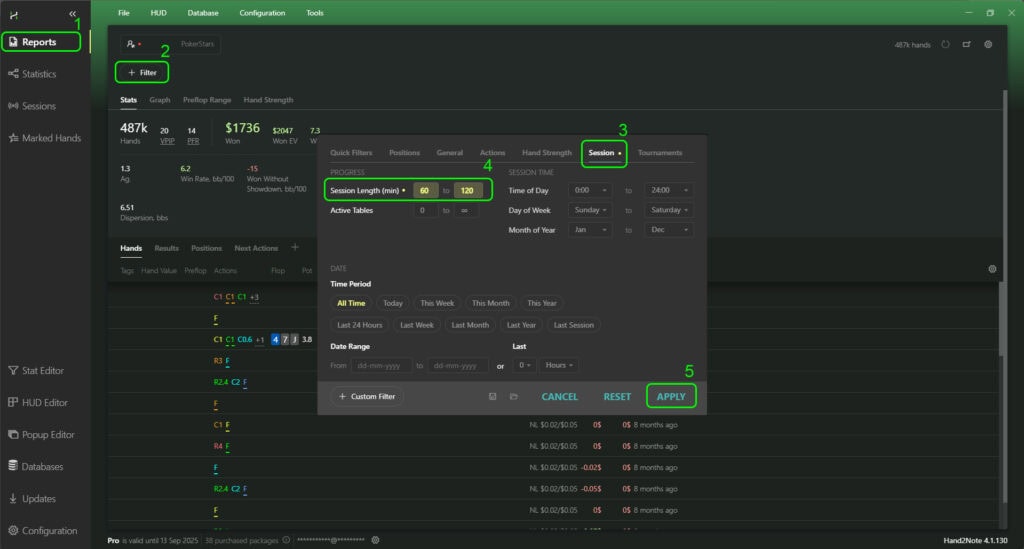Viewport: 1024px width, 549px height.
Task: Go to Marked Hands in sidebar
Action: (44, 138)
